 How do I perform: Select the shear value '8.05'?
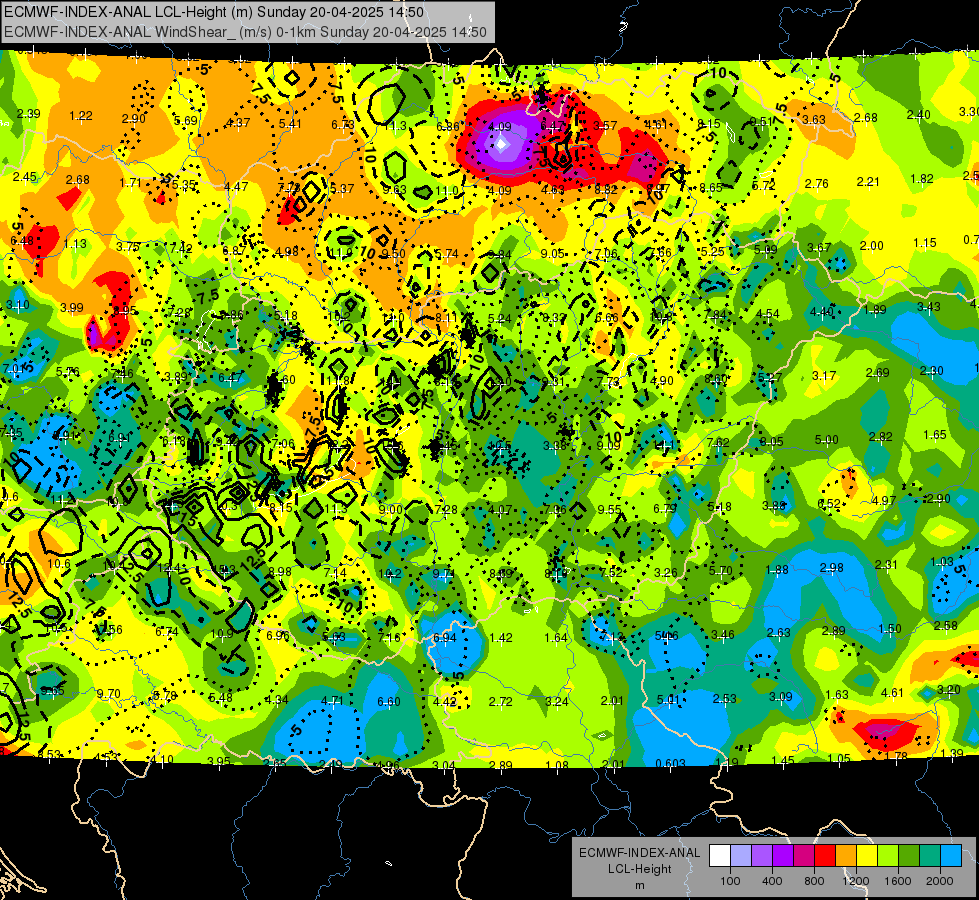click(772, 442)
